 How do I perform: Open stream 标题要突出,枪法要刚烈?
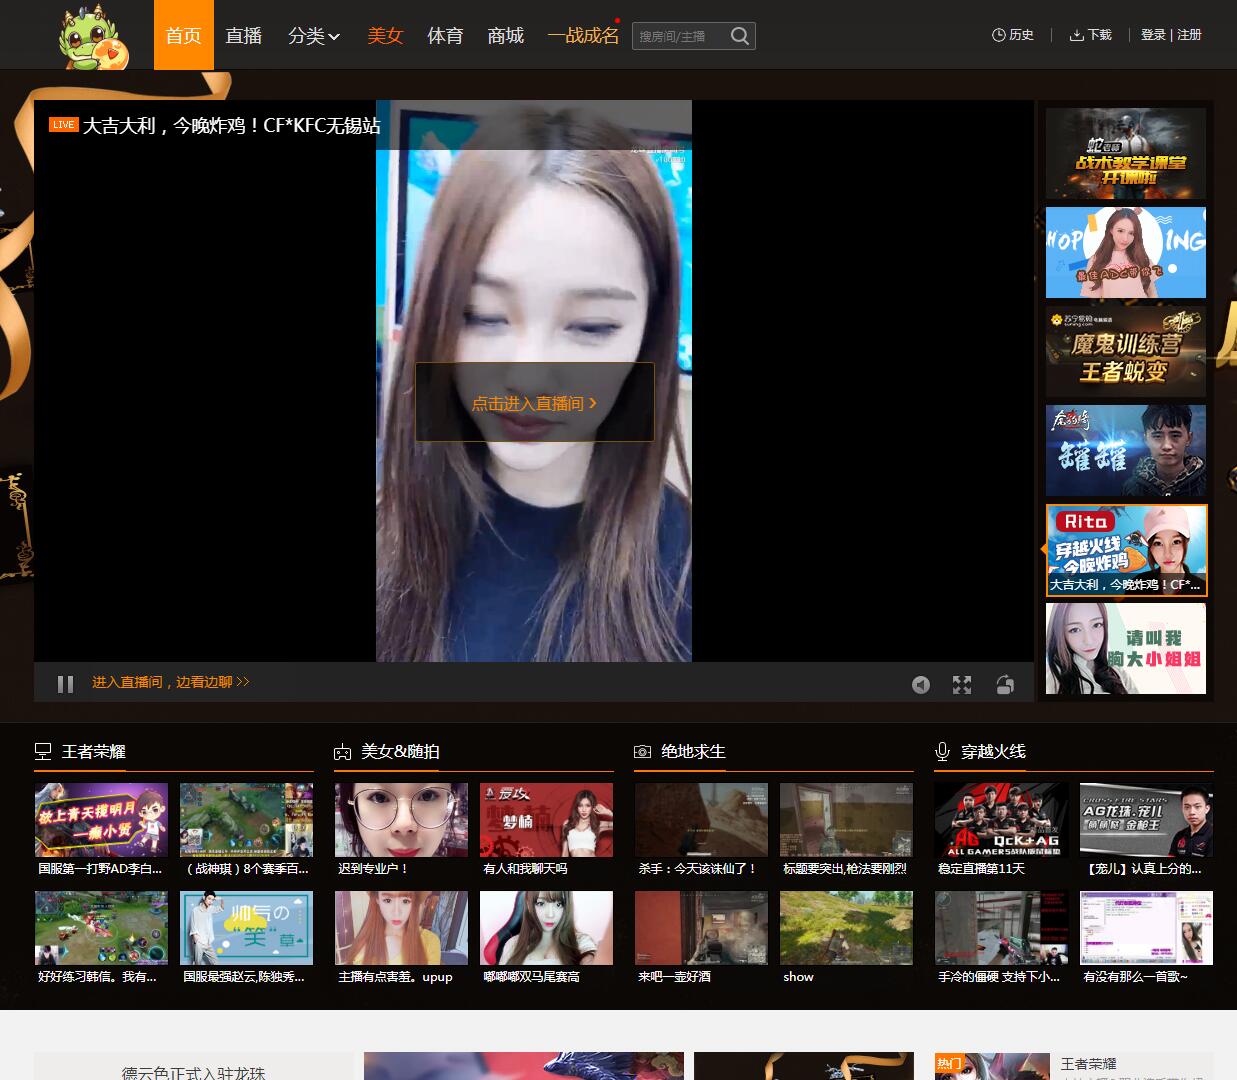846,831
